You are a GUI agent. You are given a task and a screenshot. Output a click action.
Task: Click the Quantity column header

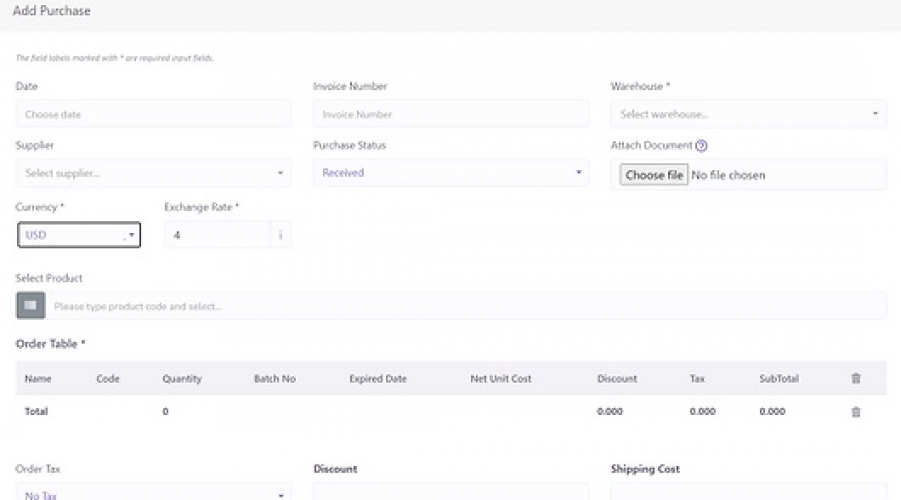tap(182, 379)
